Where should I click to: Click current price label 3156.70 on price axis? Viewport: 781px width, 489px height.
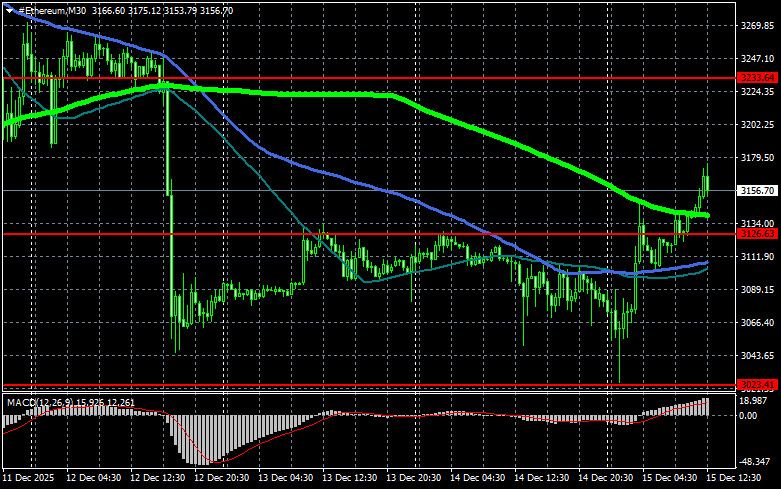(x=757, y=191)
